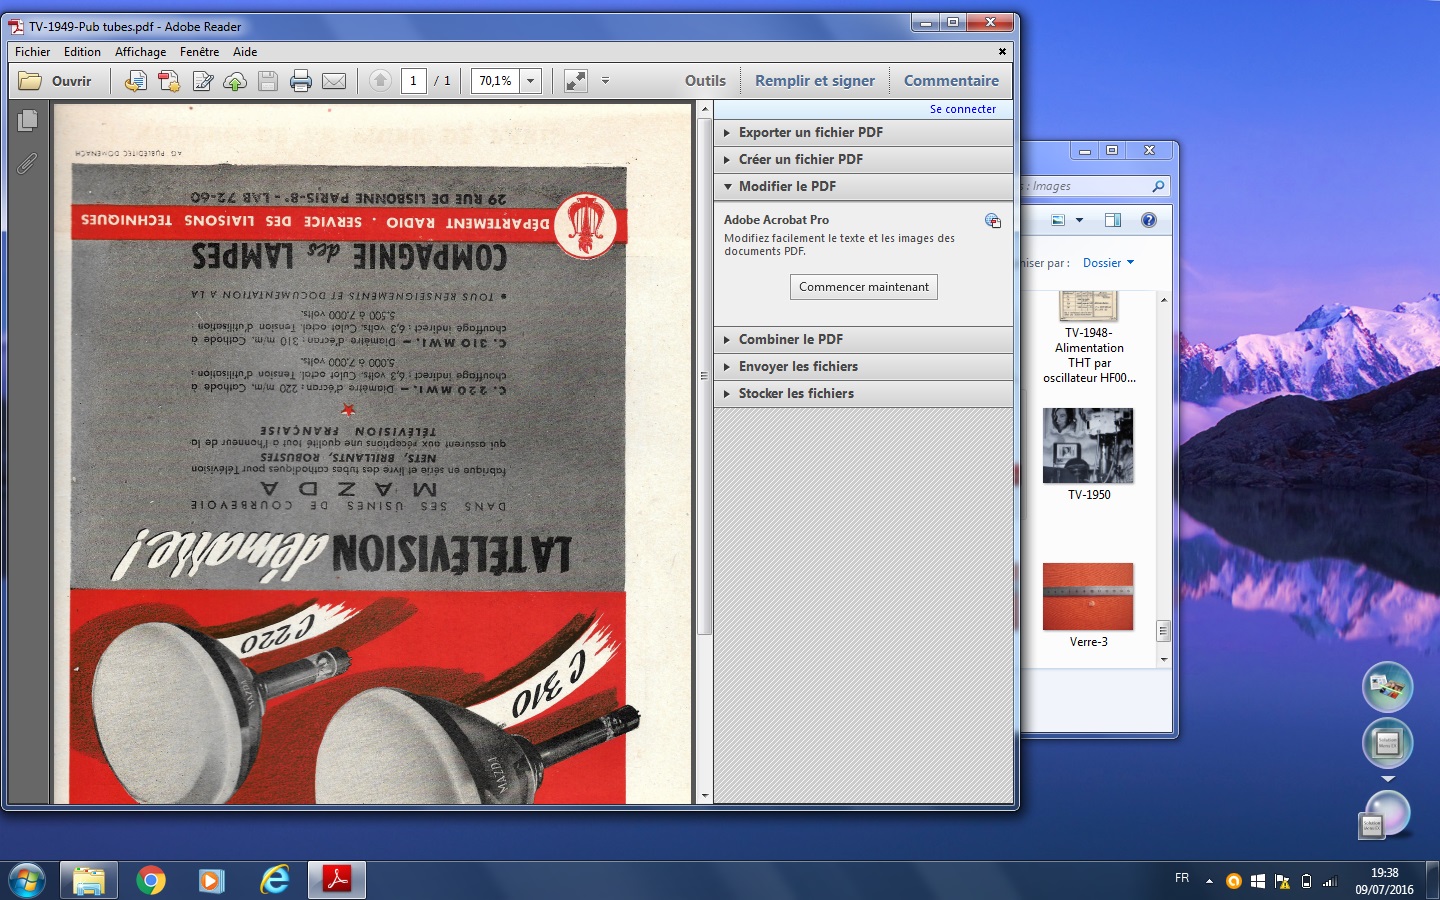The width and height of the screenshot is (1440, 900).
Task: Show the attachments paperclip panel
Action: (x=28, y=163)
